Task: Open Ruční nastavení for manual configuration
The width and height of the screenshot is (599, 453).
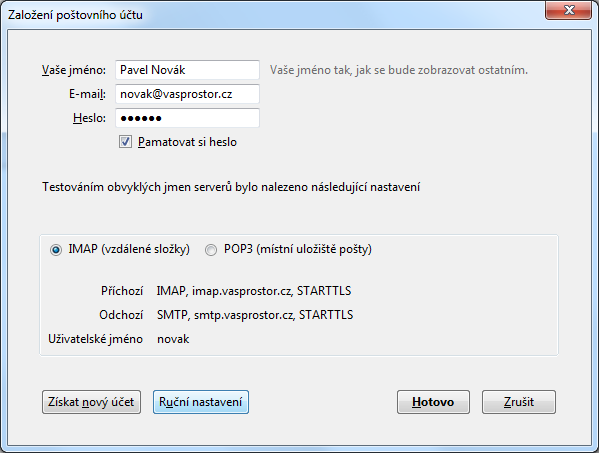Action: (201, 402)
